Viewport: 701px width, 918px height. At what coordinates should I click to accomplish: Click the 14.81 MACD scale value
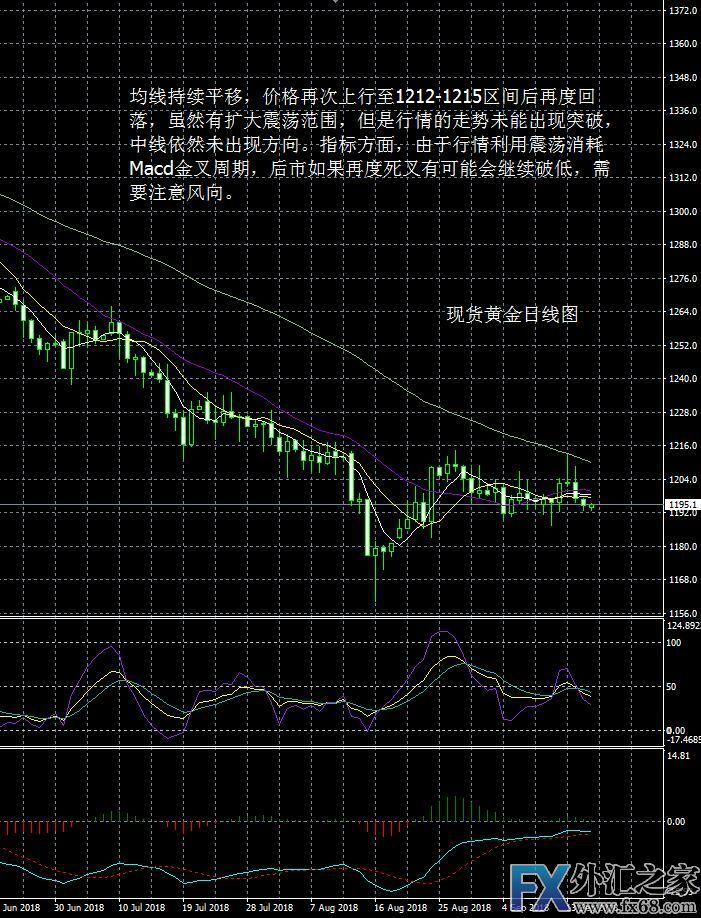[677, 757]
